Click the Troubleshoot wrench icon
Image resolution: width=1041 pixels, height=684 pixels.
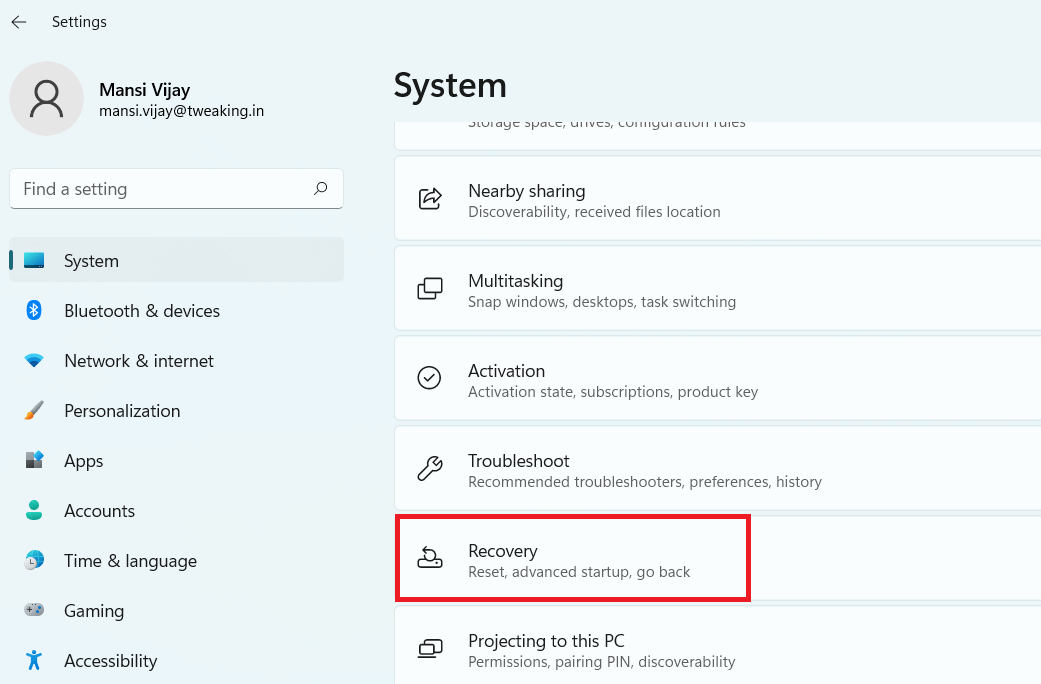pyautogui.click(x=429, y=467)
